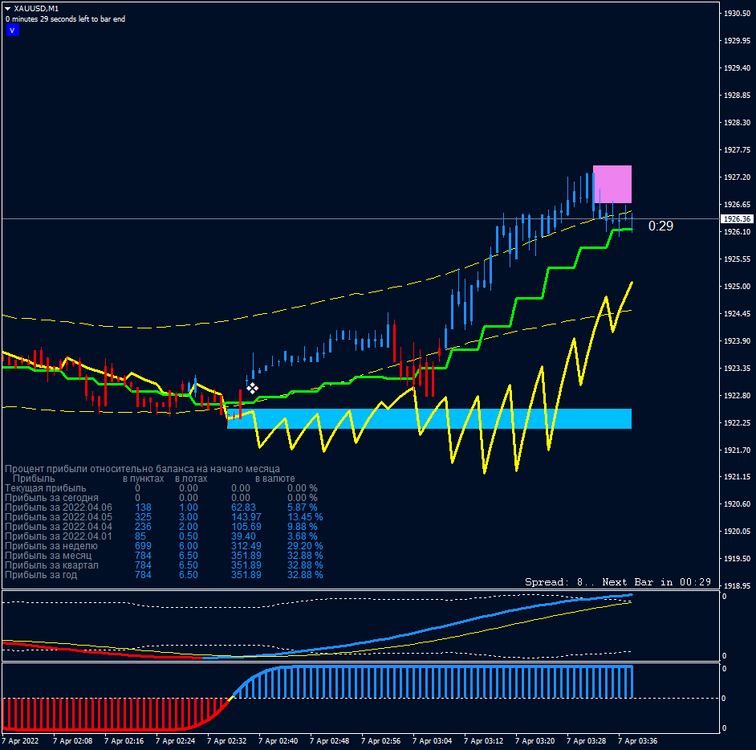Click the 29.20 % weekly value
This screenshot has height=750, width=756.
point(305,546)
